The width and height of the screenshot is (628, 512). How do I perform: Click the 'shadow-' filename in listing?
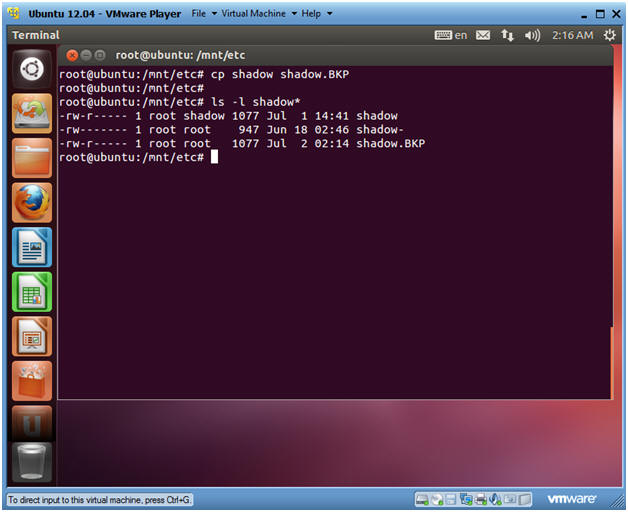(x=380, y=129)
